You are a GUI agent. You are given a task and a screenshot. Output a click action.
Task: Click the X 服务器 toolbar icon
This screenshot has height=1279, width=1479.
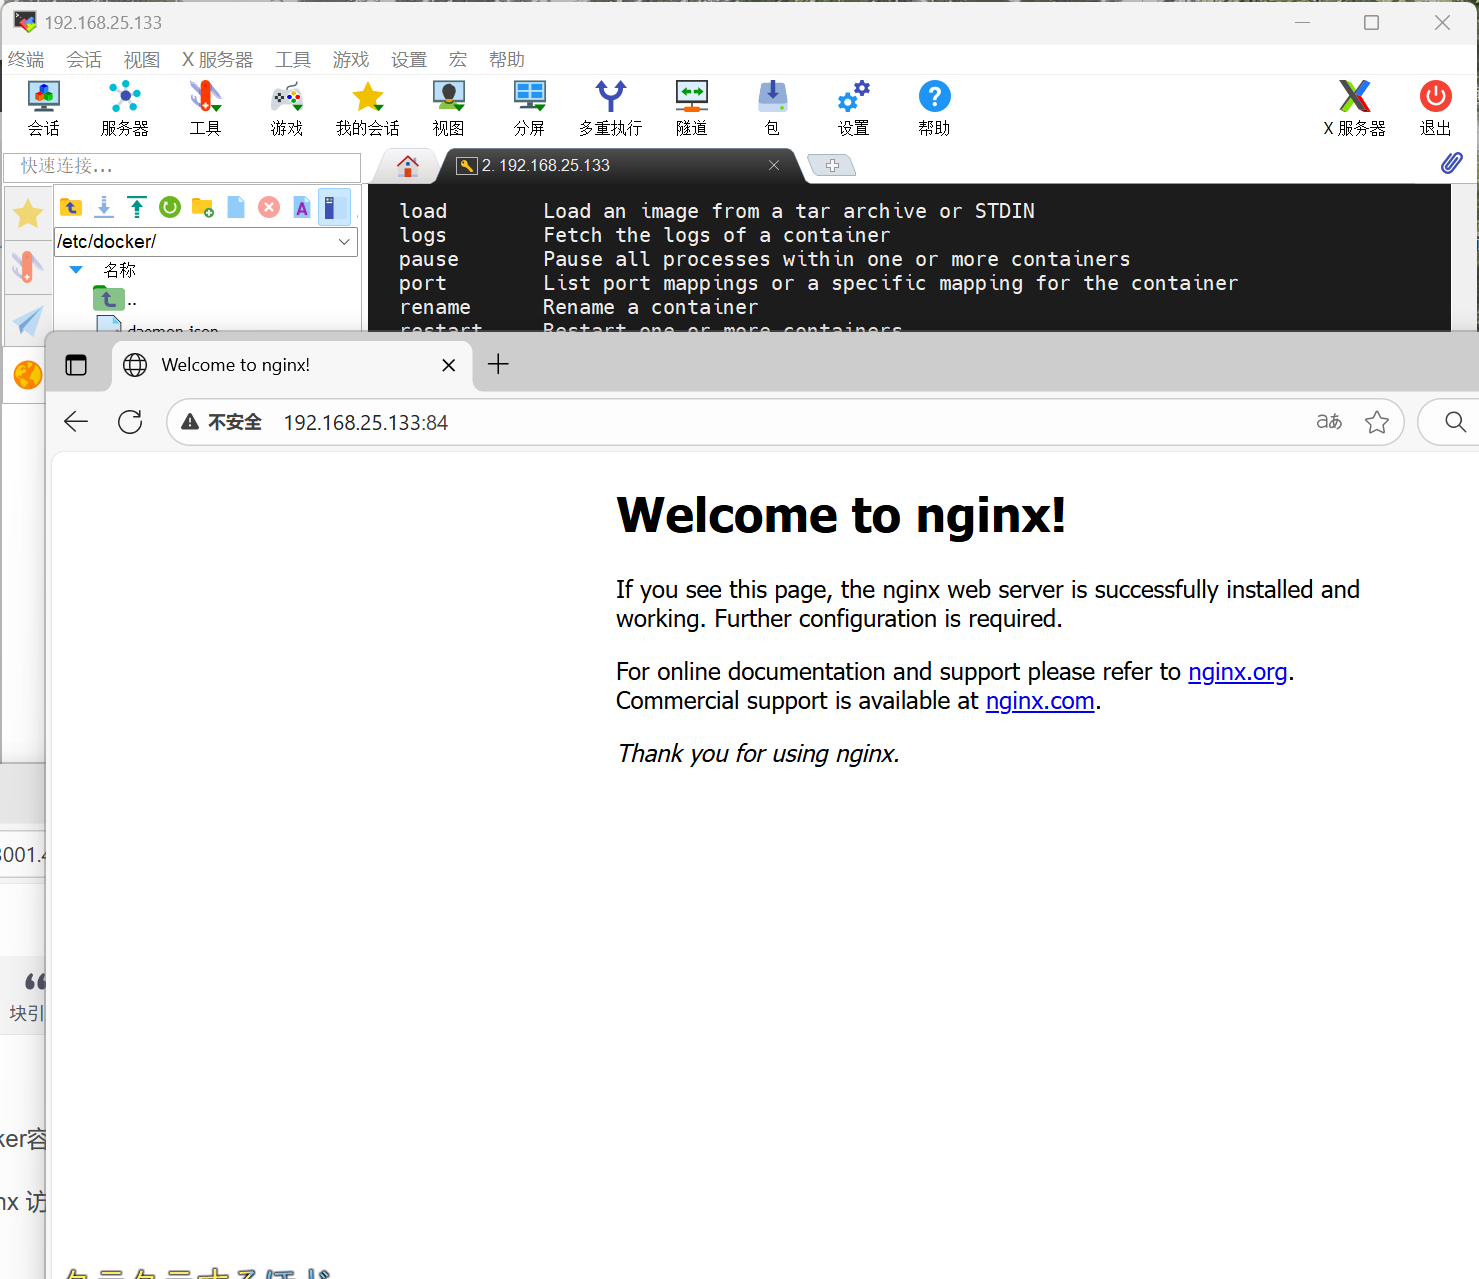pos(1354,108)
